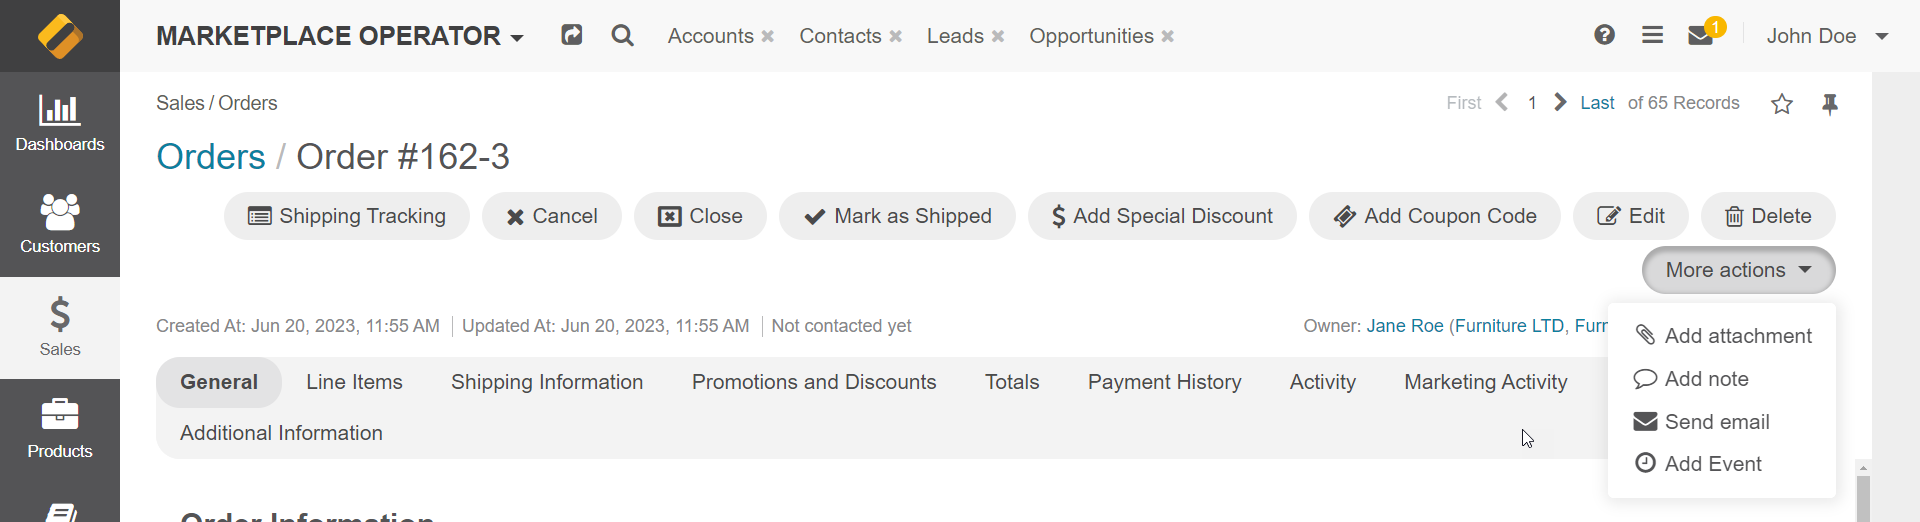Choose Add attachment from the menu
The image size is (1920, 522).
coord(1722,336)
